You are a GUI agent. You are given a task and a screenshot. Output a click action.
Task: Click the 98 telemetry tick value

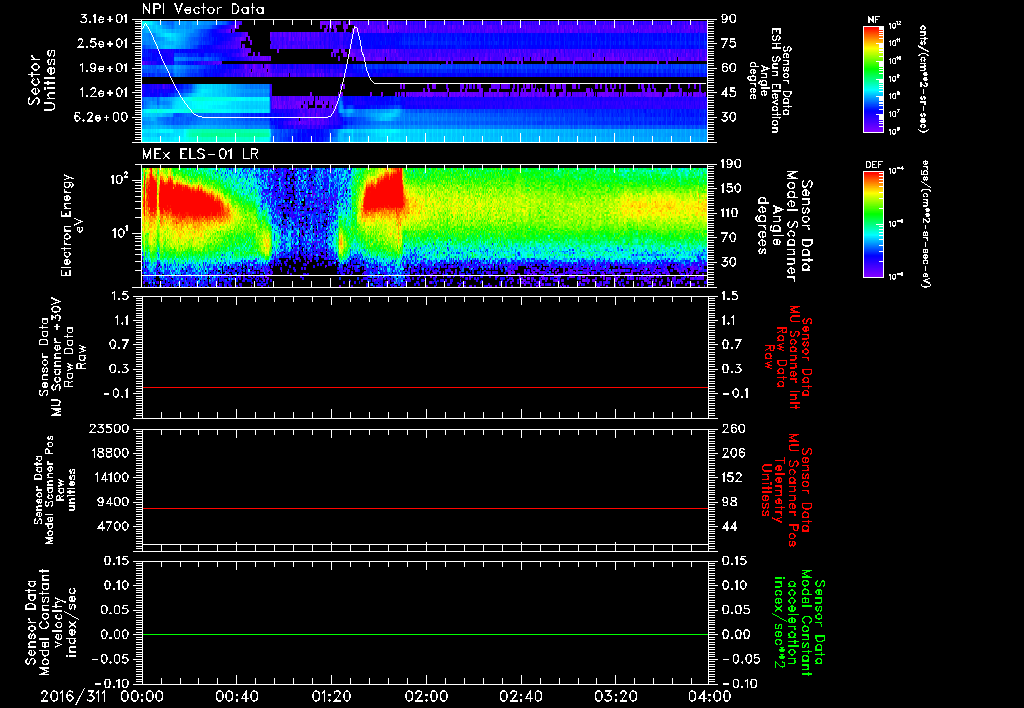(x=729, y=502)
